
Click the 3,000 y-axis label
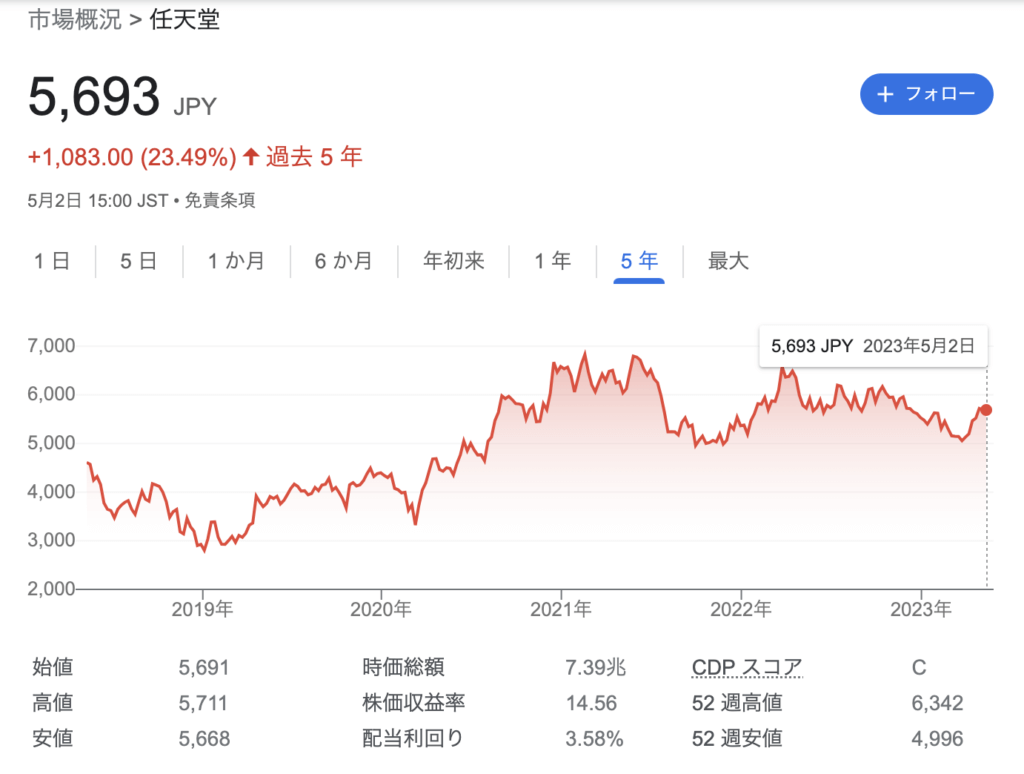coord(51,540)
